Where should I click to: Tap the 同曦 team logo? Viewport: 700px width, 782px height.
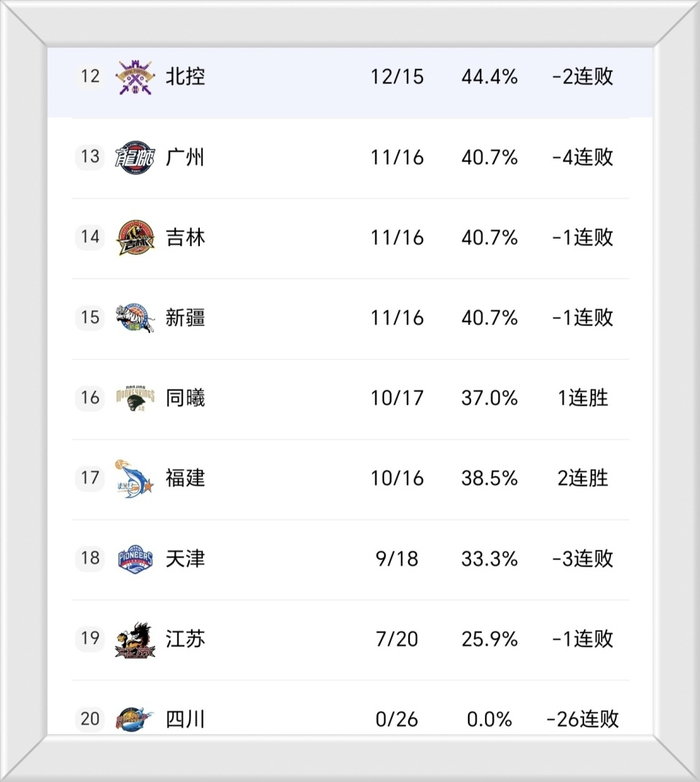[x=135, y=398]
